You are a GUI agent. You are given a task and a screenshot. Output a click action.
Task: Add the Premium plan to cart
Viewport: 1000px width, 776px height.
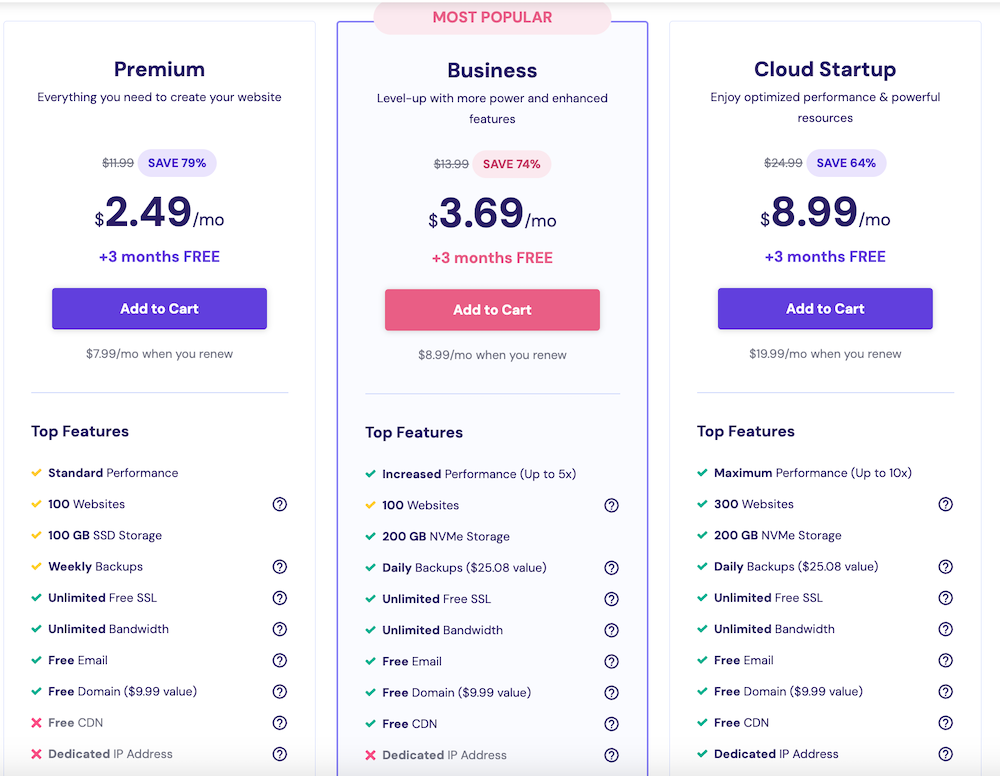pyautogui.click(x=159, y=309)
